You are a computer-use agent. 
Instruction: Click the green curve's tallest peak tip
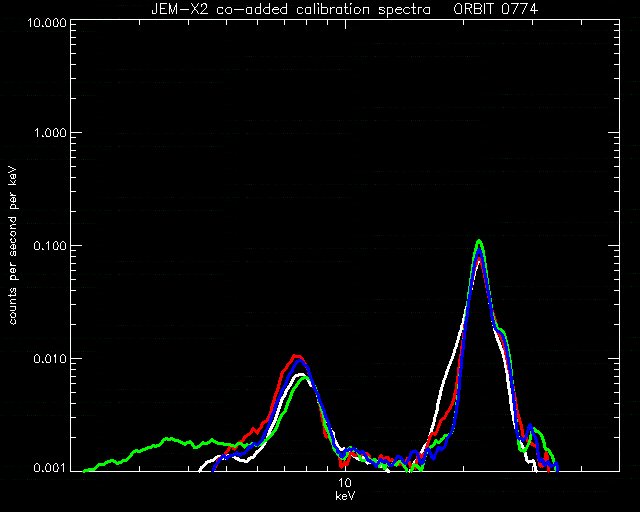[479, 241]
